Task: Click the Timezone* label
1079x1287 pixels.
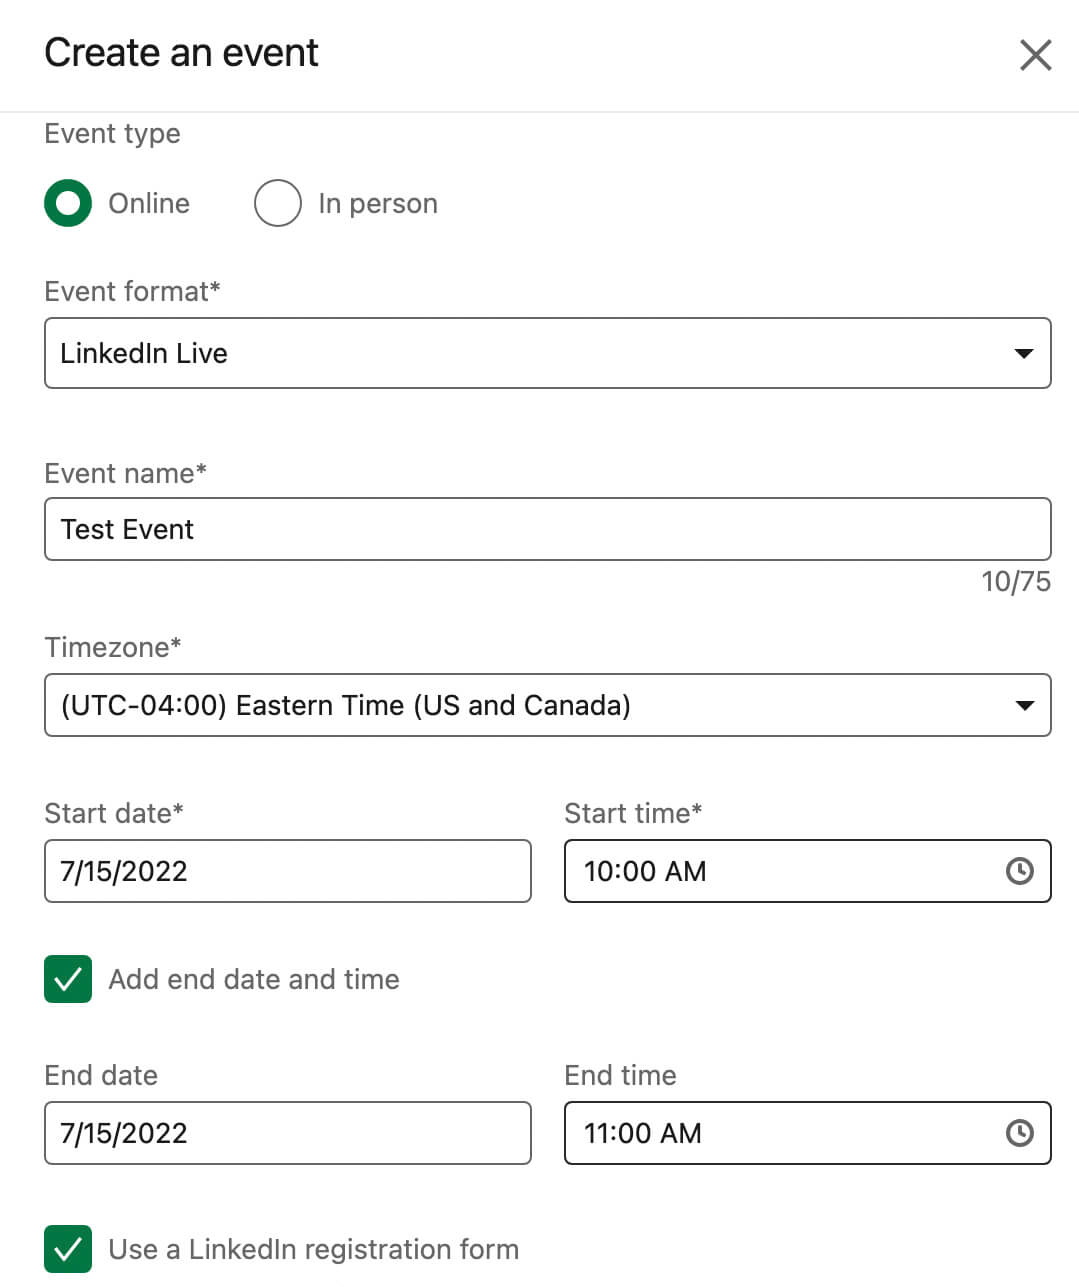Action: tap(113, 647)
